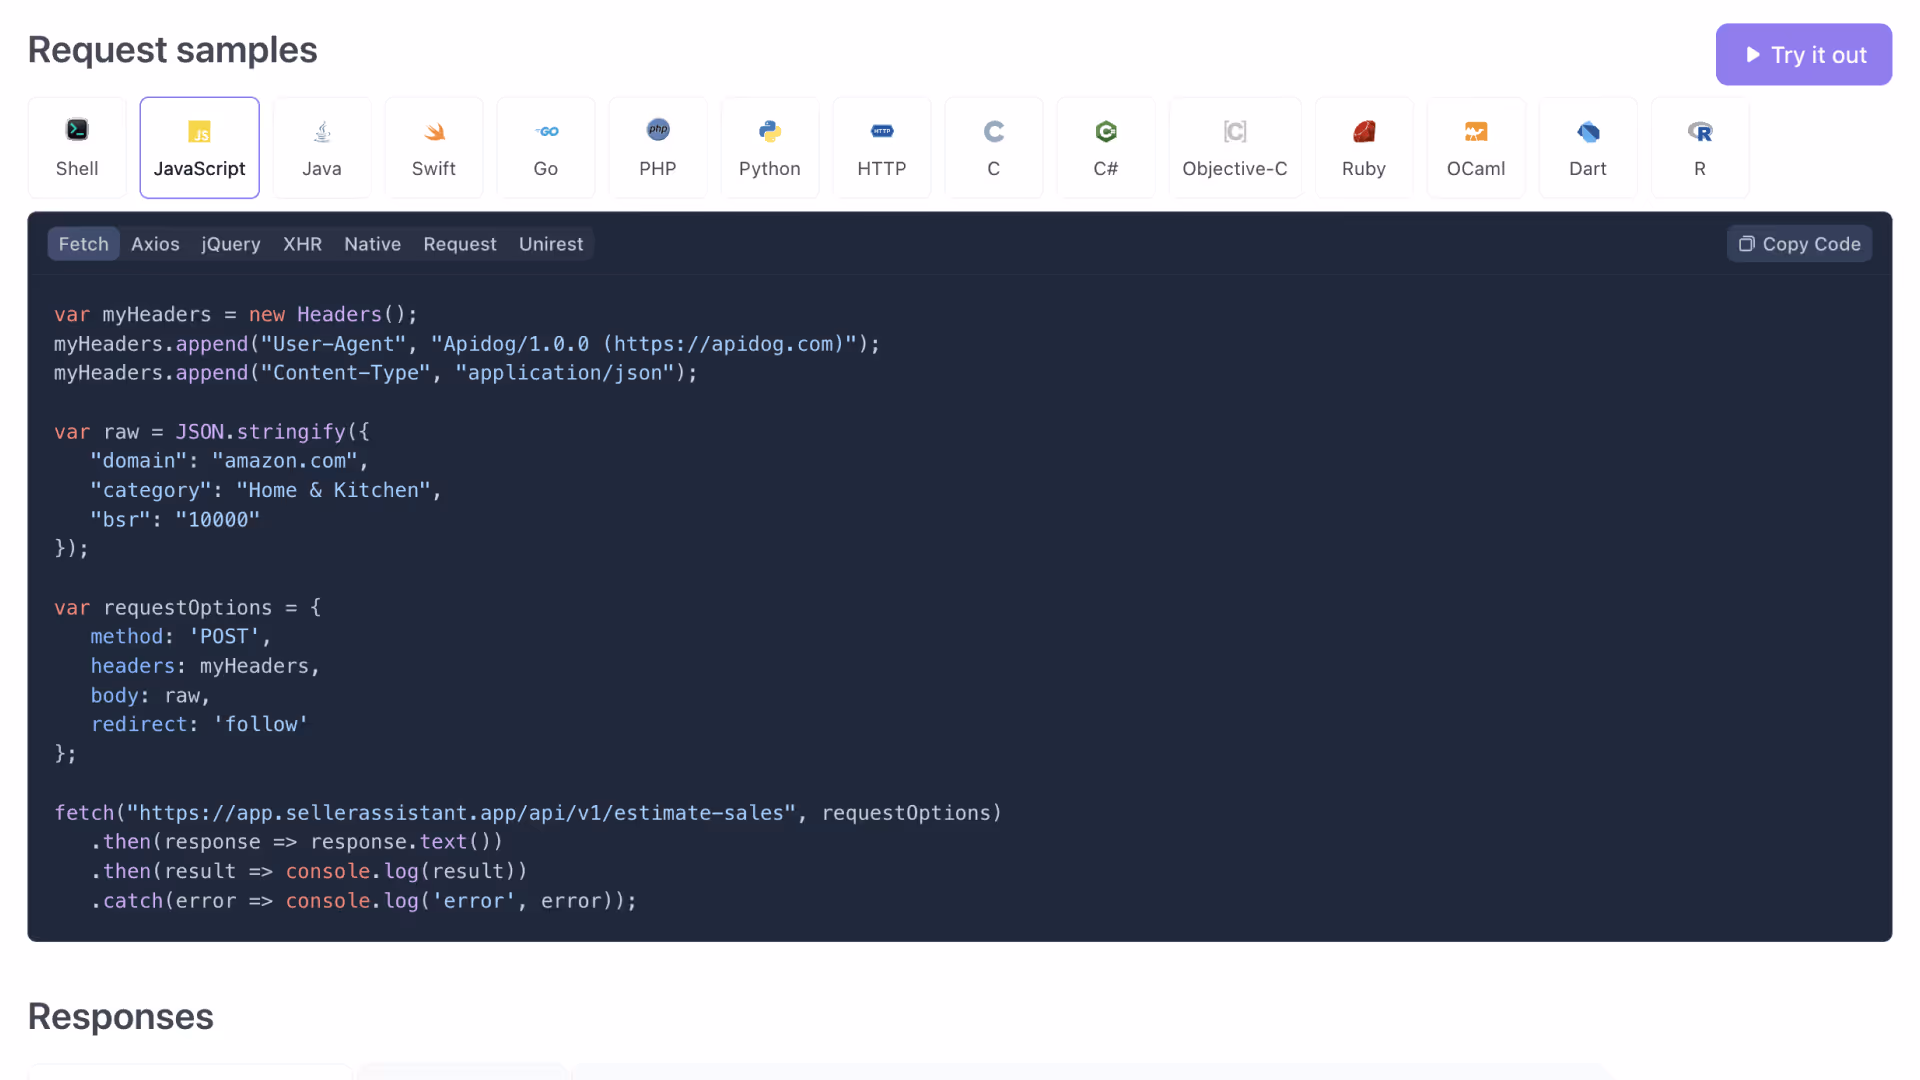1920x1080 pixels.
Task: Switch to the HTTP request sample
Action: (881, 147)
